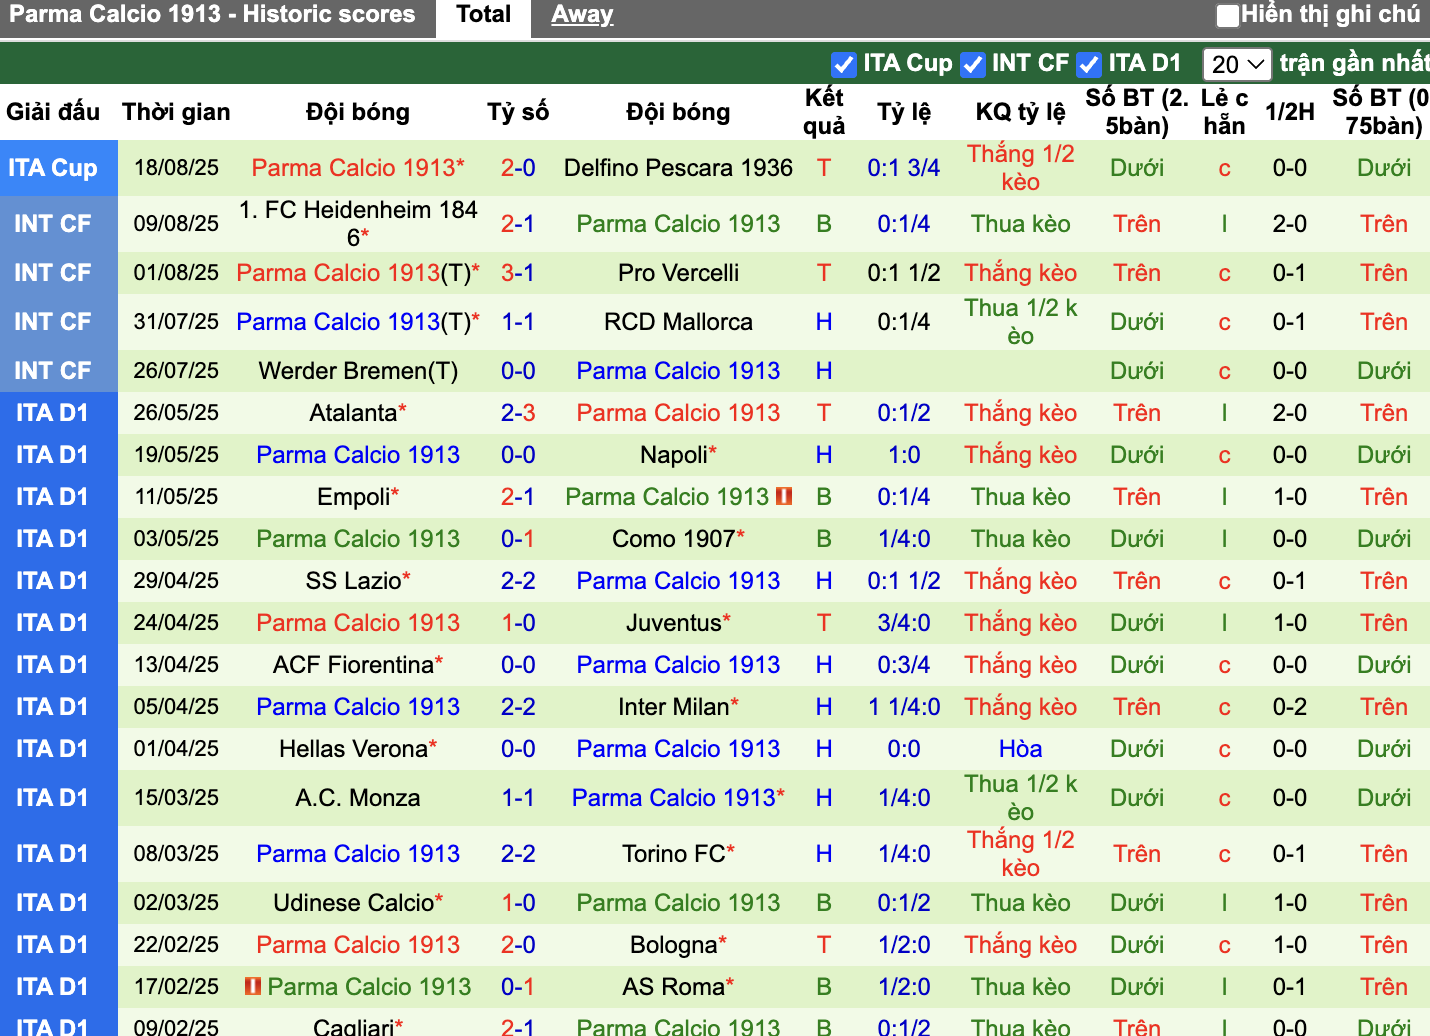Viewport: 1430px width, 1036px height.
Task: Click A.C. Monza team name
Action: pos(358,798)
